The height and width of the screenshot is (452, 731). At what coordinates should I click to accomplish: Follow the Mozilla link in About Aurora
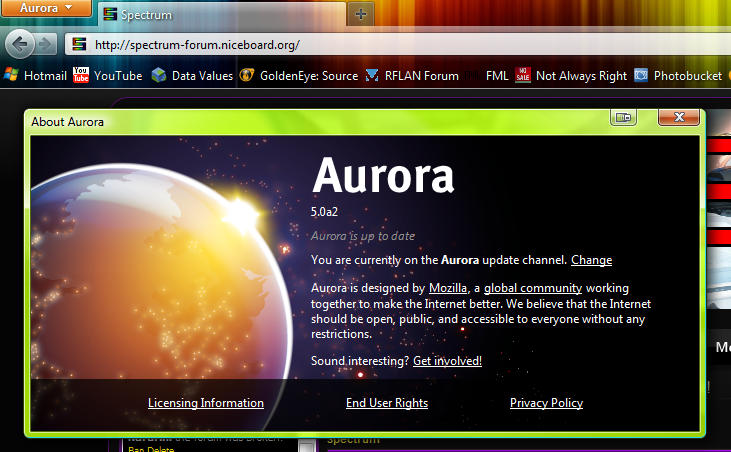(x=448, y=288)
